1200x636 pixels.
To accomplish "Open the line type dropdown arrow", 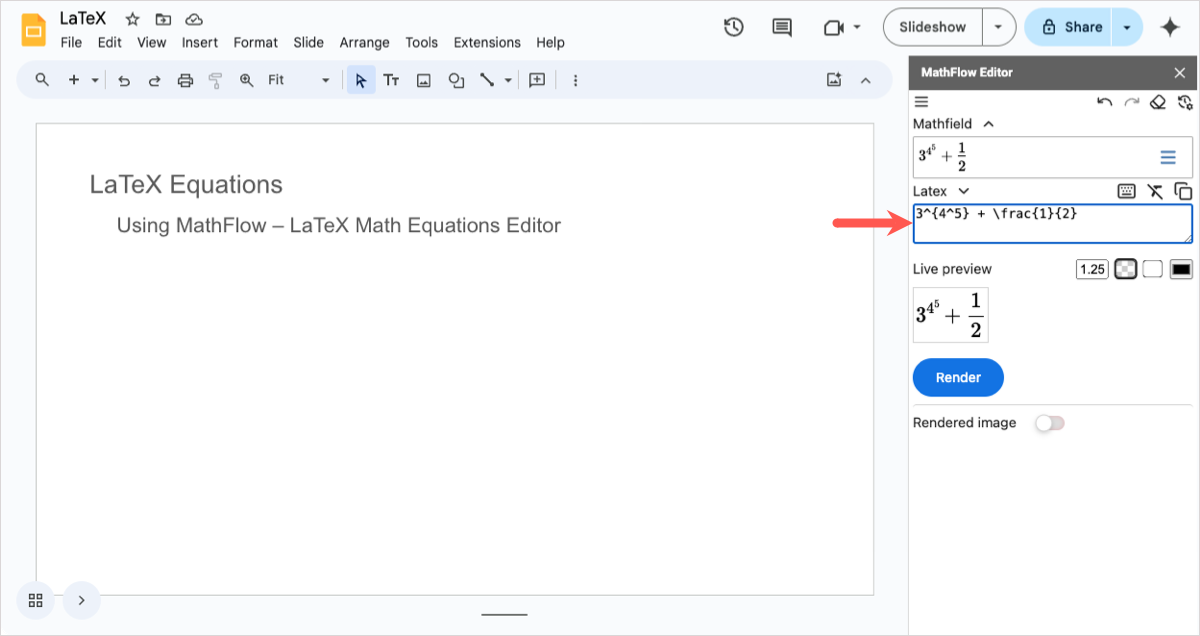I will pos(508,81).
